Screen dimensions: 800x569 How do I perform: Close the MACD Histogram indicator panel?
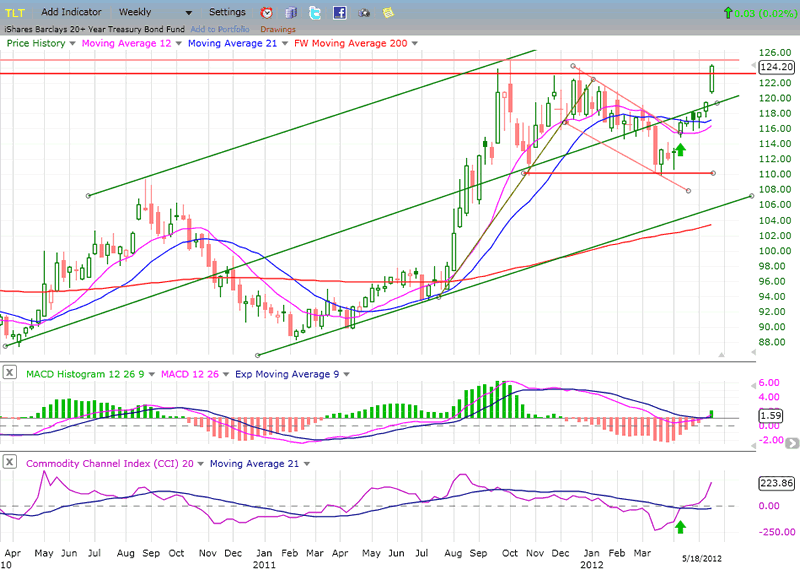(10, 373)
